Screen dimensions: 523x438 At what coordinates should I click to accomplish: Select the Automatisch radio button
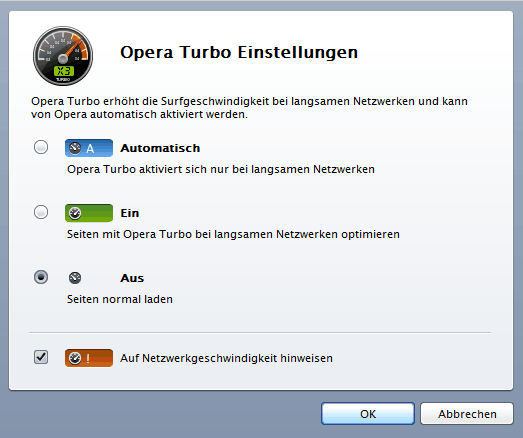coord(41,147)
